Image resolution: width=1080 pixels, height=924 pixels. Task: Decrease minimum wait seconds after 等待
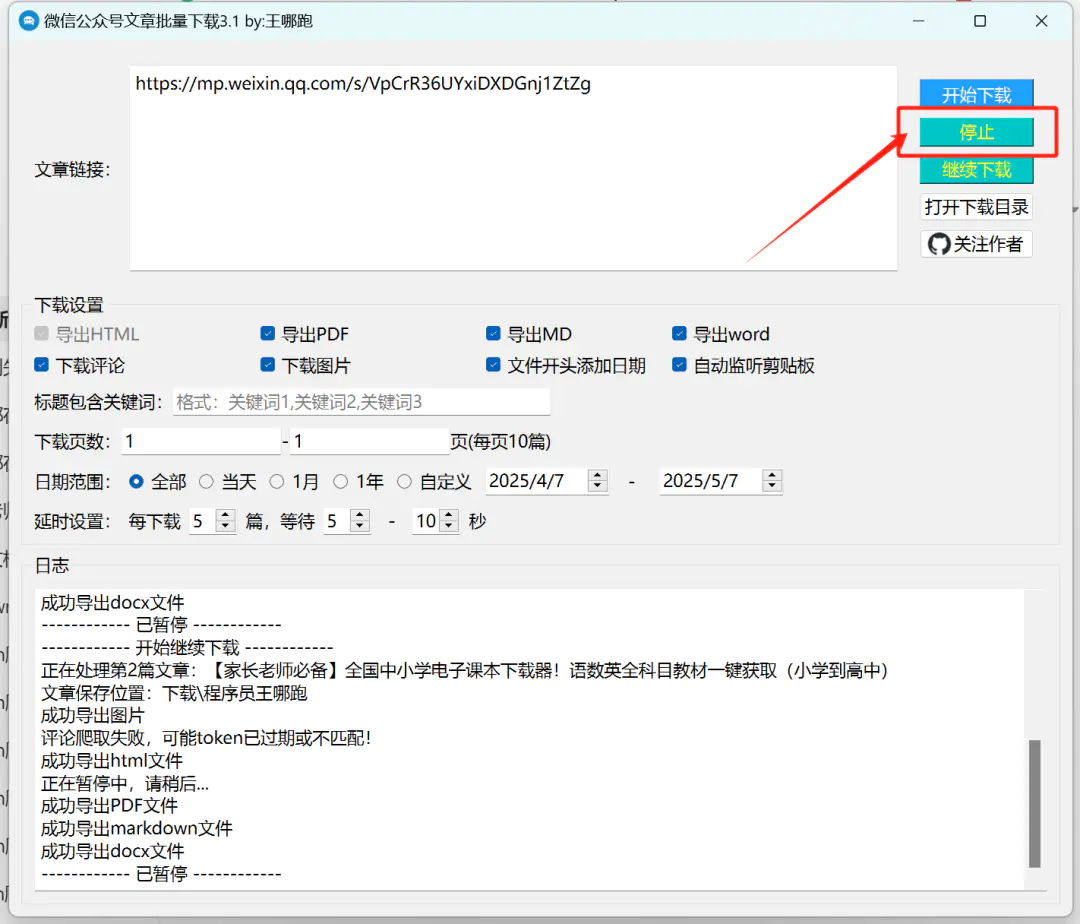(360, 527)
